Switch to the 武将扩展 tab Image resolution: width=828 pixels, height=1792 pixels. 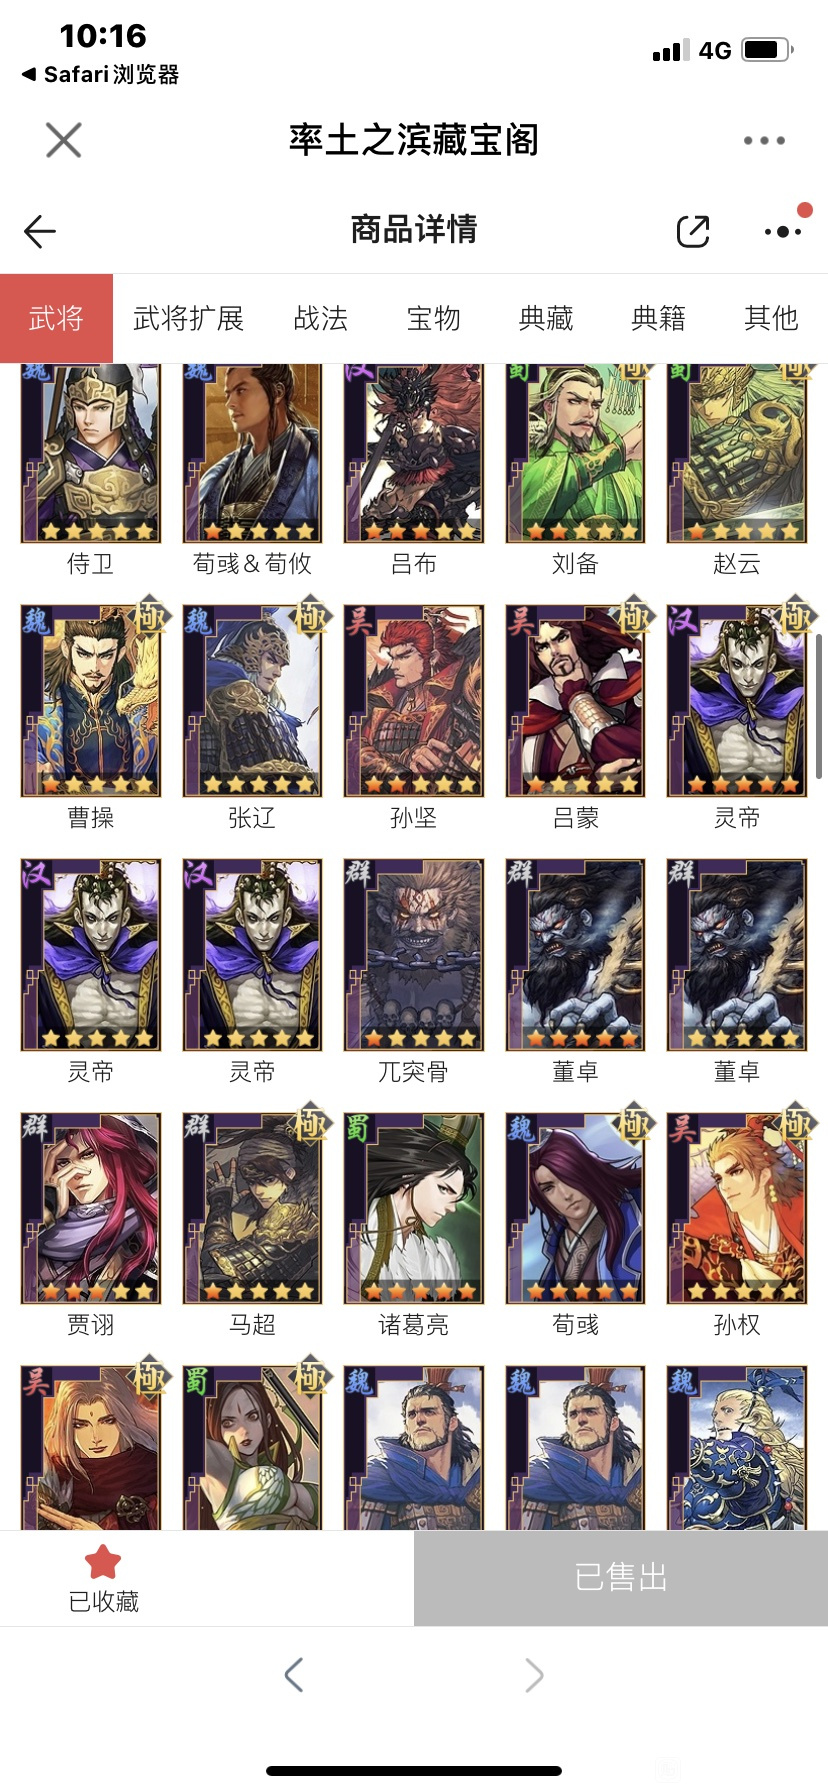coord(188,318)
